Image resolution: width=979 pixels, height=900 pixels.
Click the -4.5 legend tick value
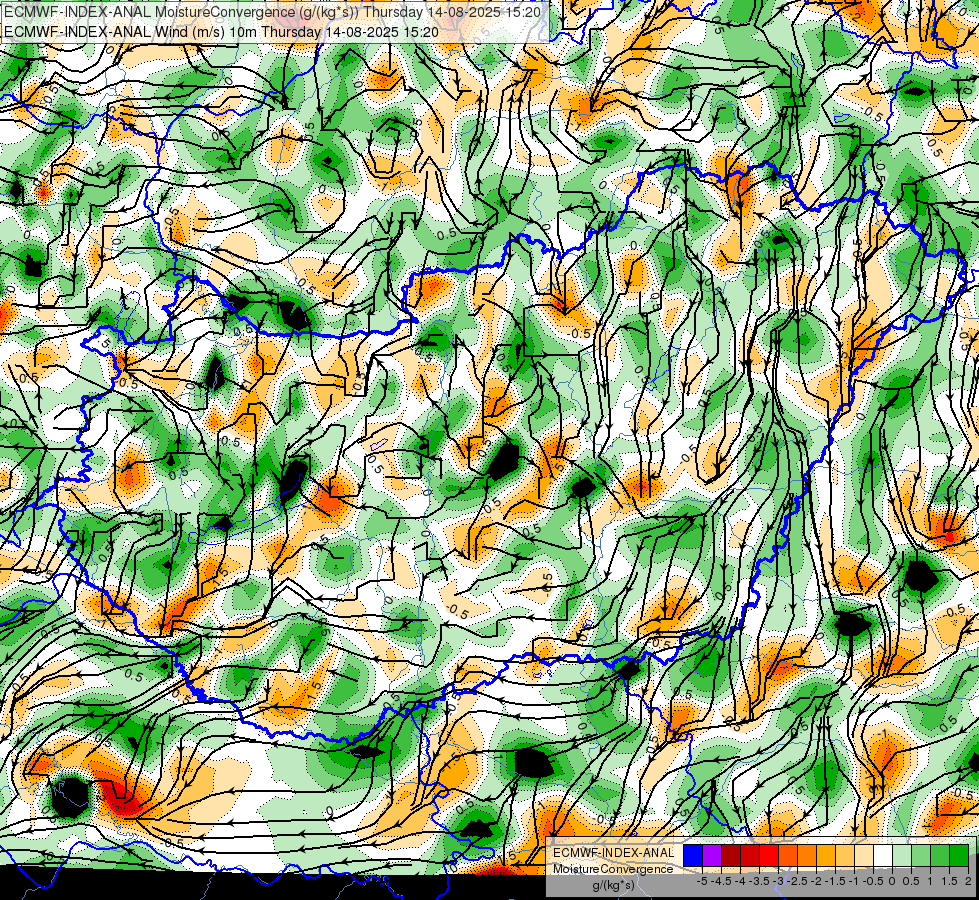[x=722, y=881]
